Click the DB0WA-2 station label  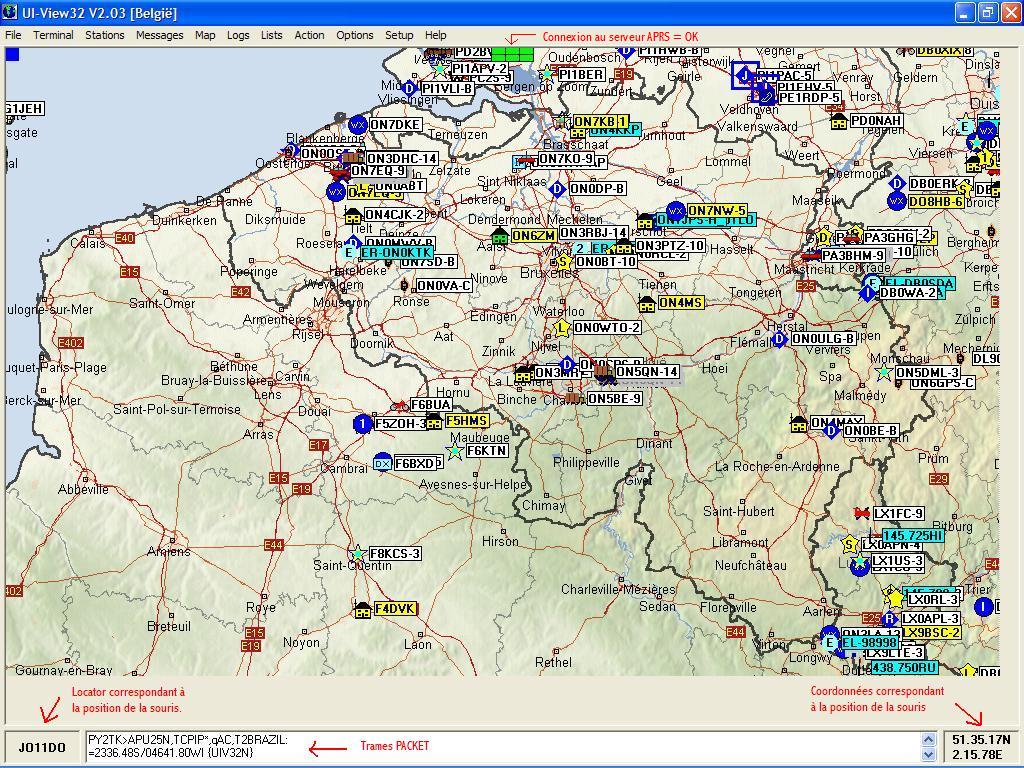click(911, 293)
